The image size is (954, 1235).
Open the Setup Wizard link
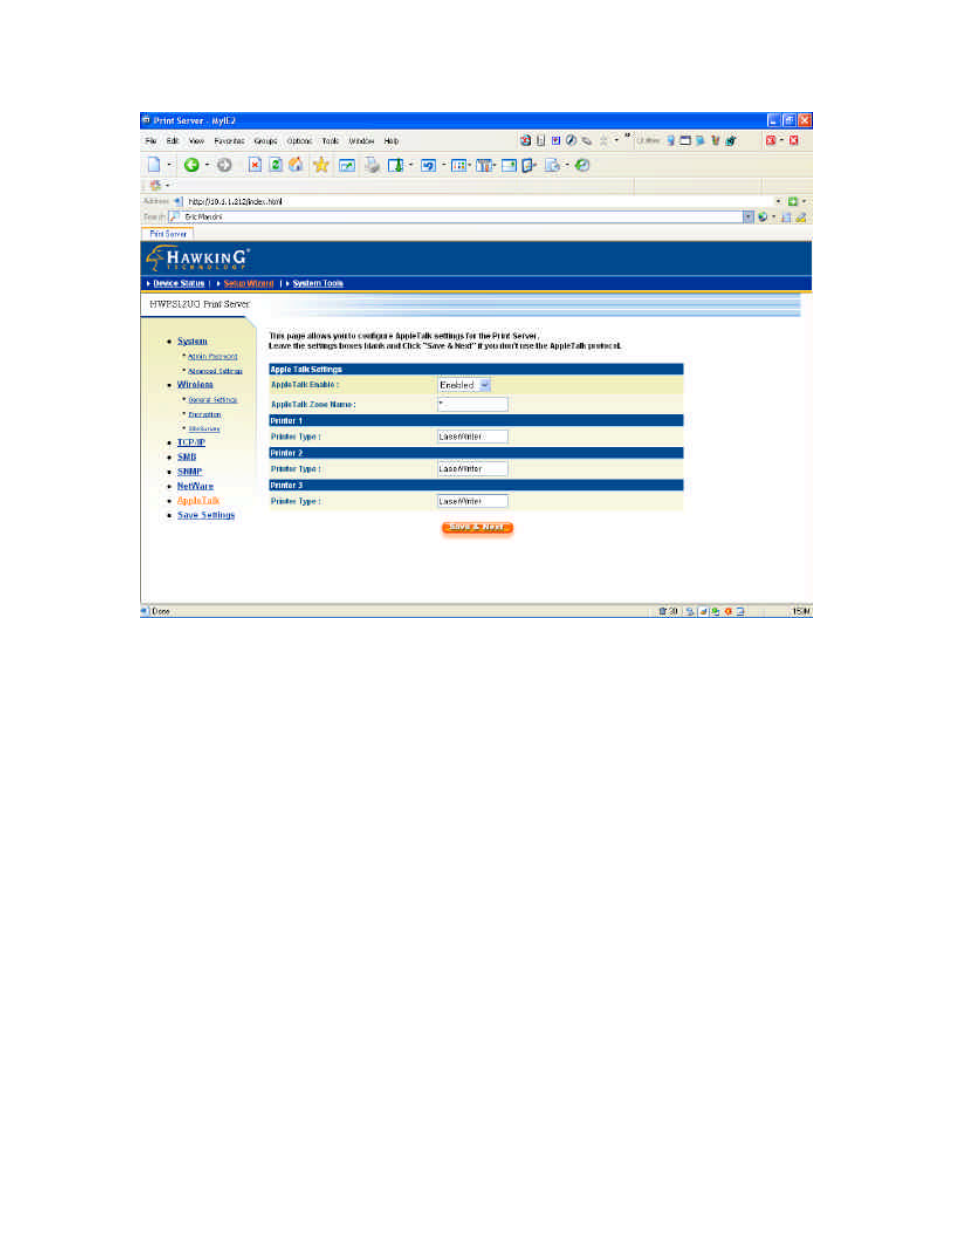pos(248,283)
